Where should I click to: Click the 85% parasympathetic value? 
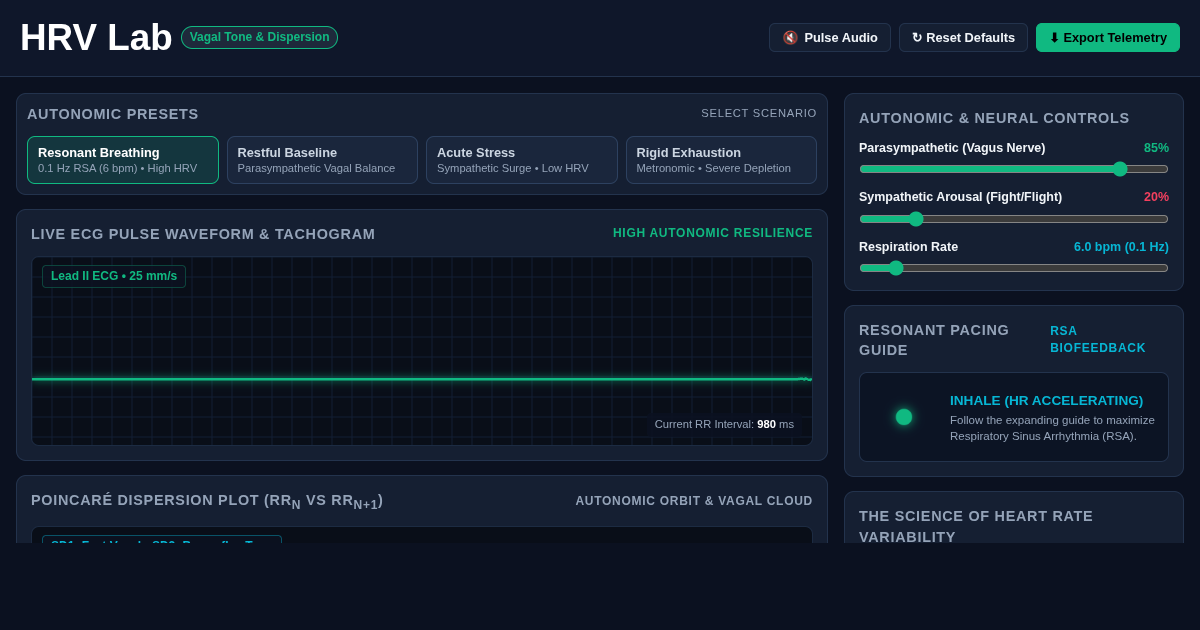[1156, 148]
